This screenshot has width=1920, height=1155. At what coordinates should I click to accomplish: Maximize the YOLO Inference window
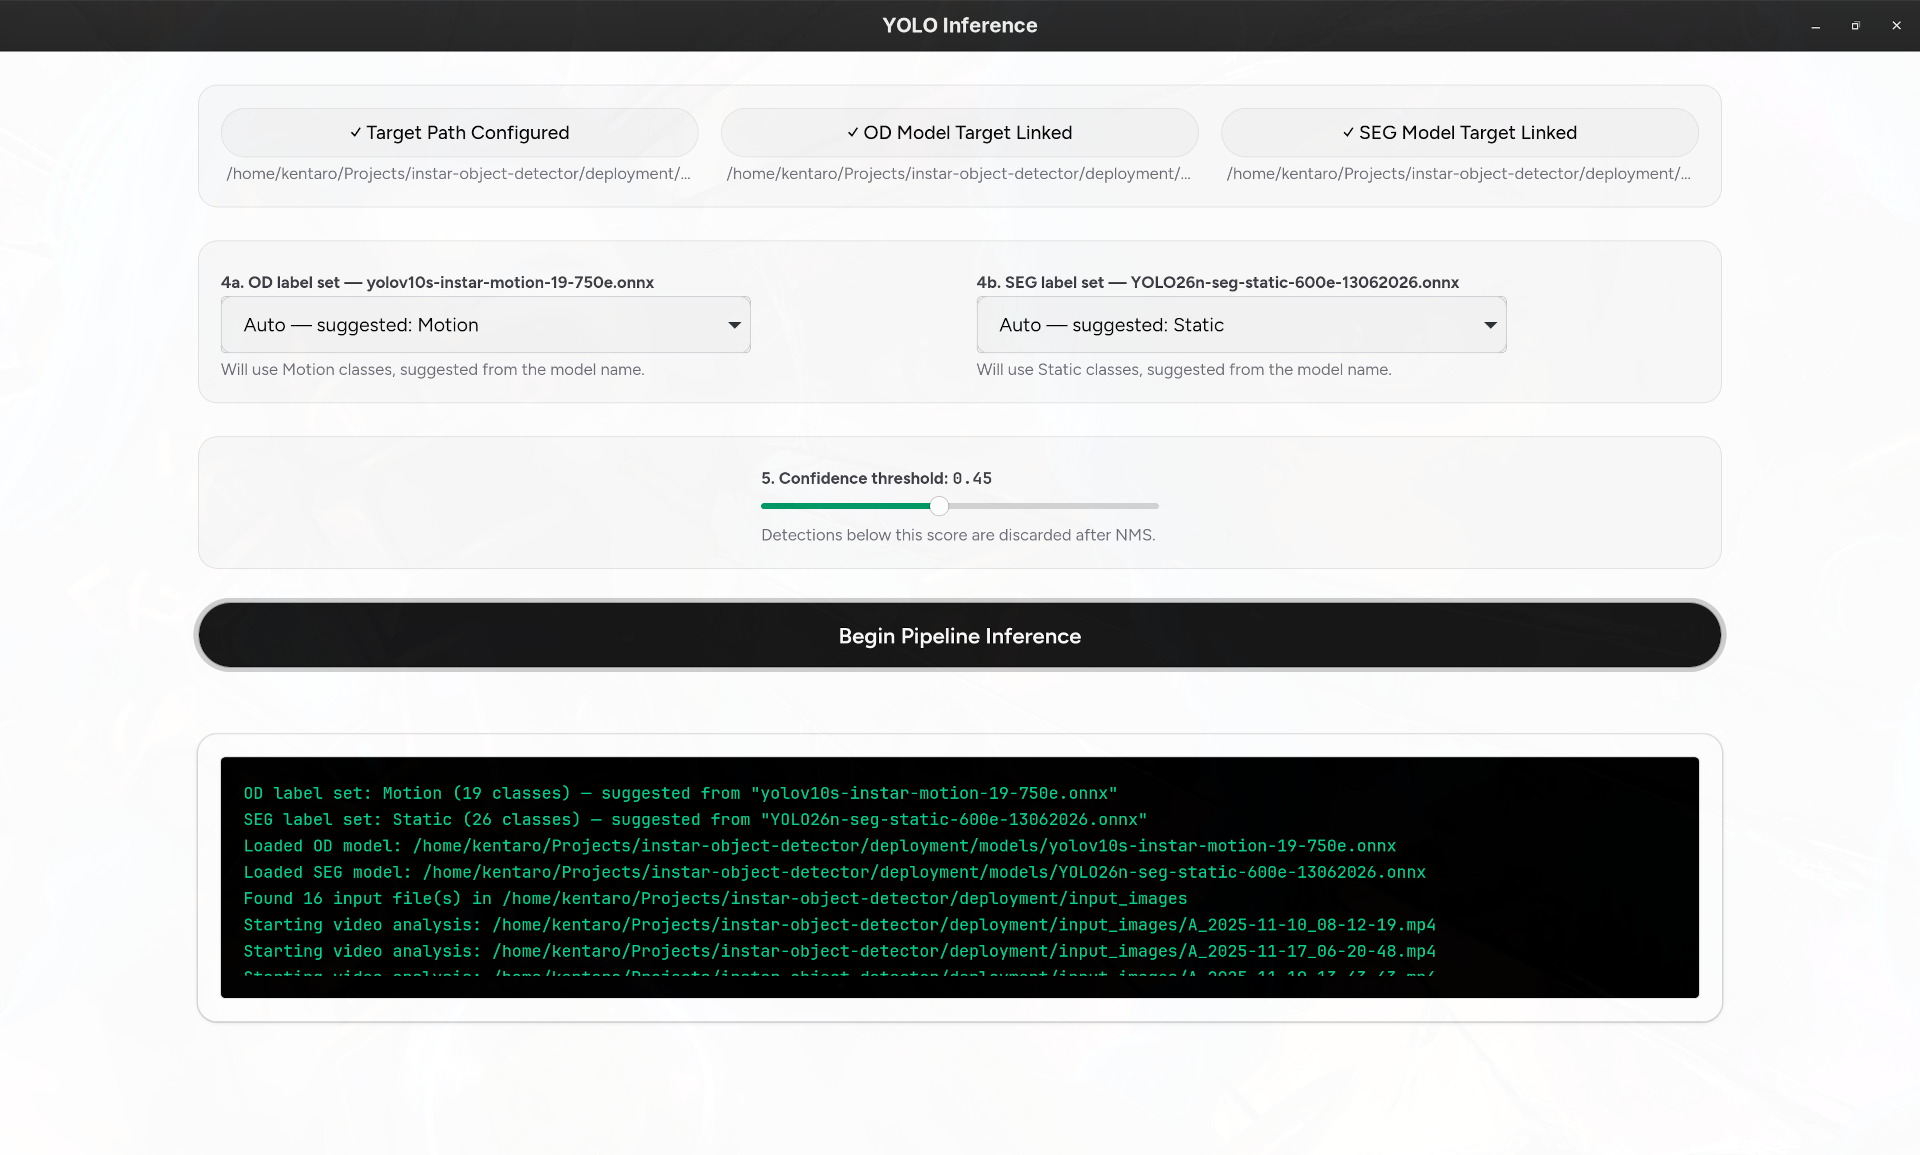1855,26
